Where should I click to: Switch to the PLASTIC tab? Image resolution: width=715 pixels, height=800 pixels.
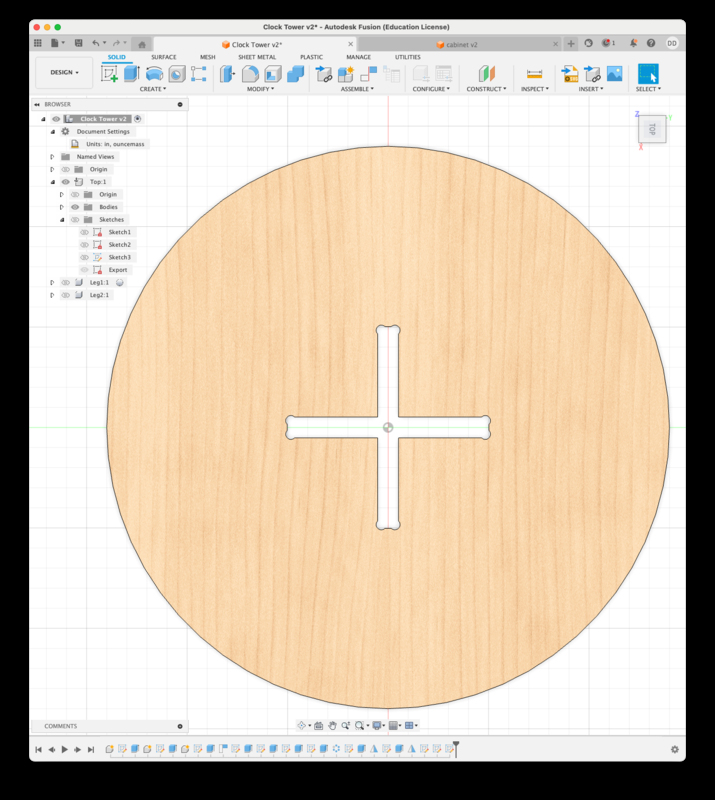(x=311, y=57)
